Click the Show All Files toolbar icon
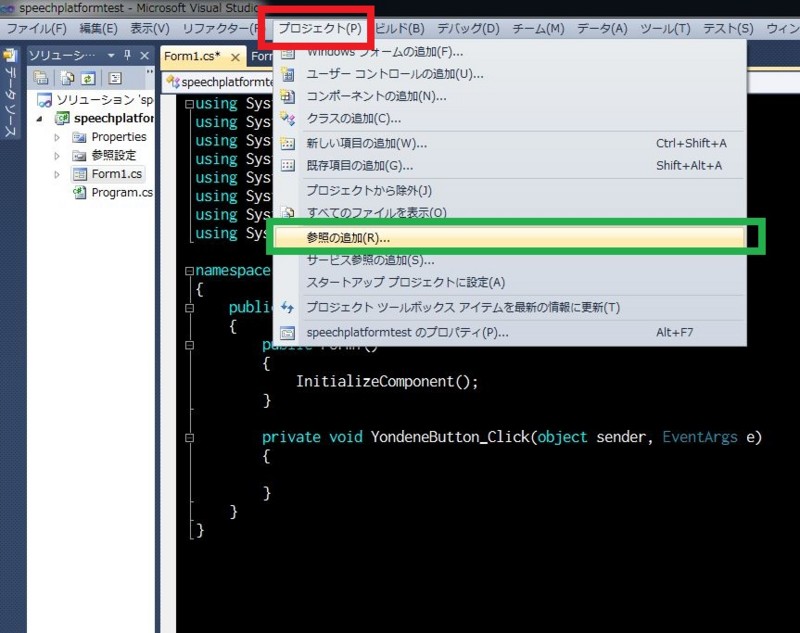Image resolution: width=800 pixels, height=633 pixels. pyautogui.click(x=67, y=78)
